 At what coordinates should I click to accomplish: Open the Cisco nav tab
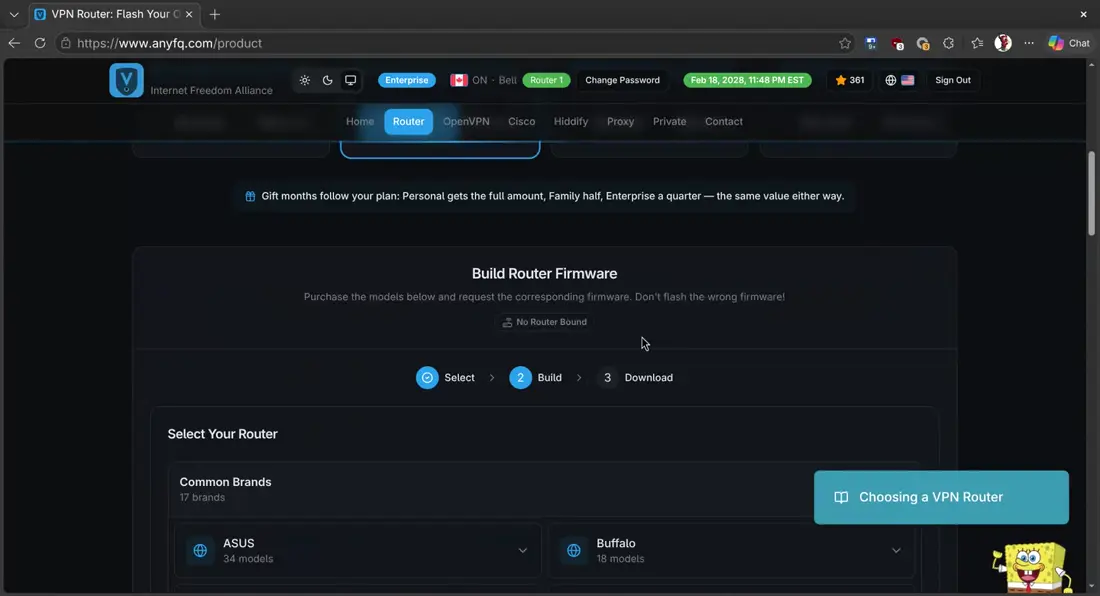pyautogui.click(x=521, y=121)
